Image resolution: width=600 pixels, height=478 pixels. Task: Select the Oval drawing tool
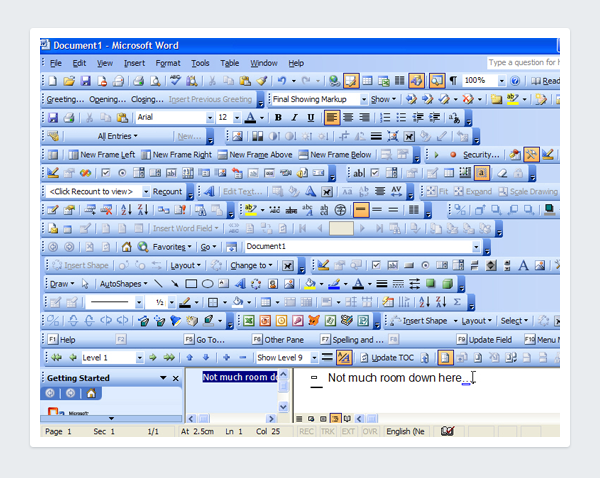pyautogui.click(x=207, y=284)
